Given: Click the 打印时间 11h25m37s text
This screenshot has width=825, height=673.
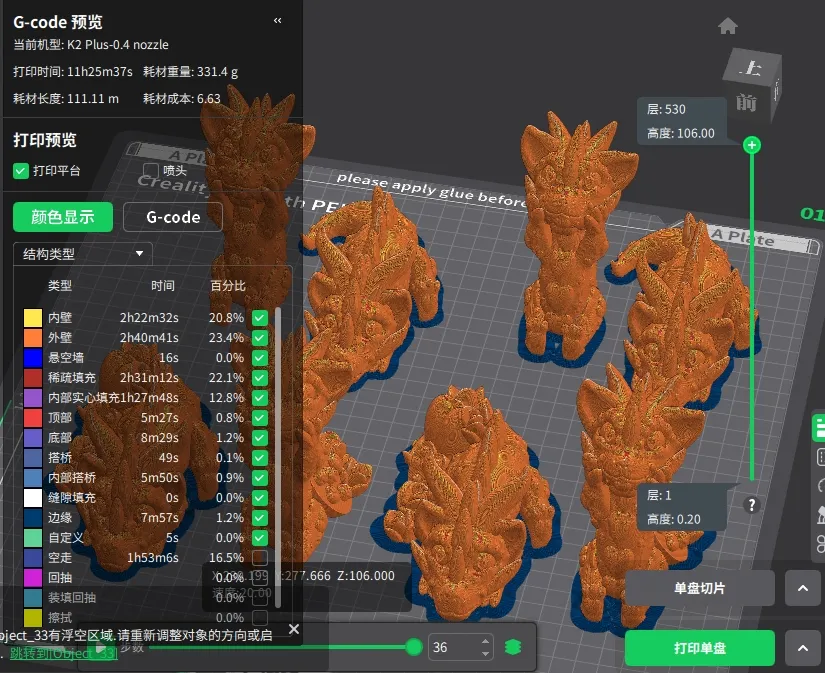Looking at the screenshot, I should tap(73, 72).
